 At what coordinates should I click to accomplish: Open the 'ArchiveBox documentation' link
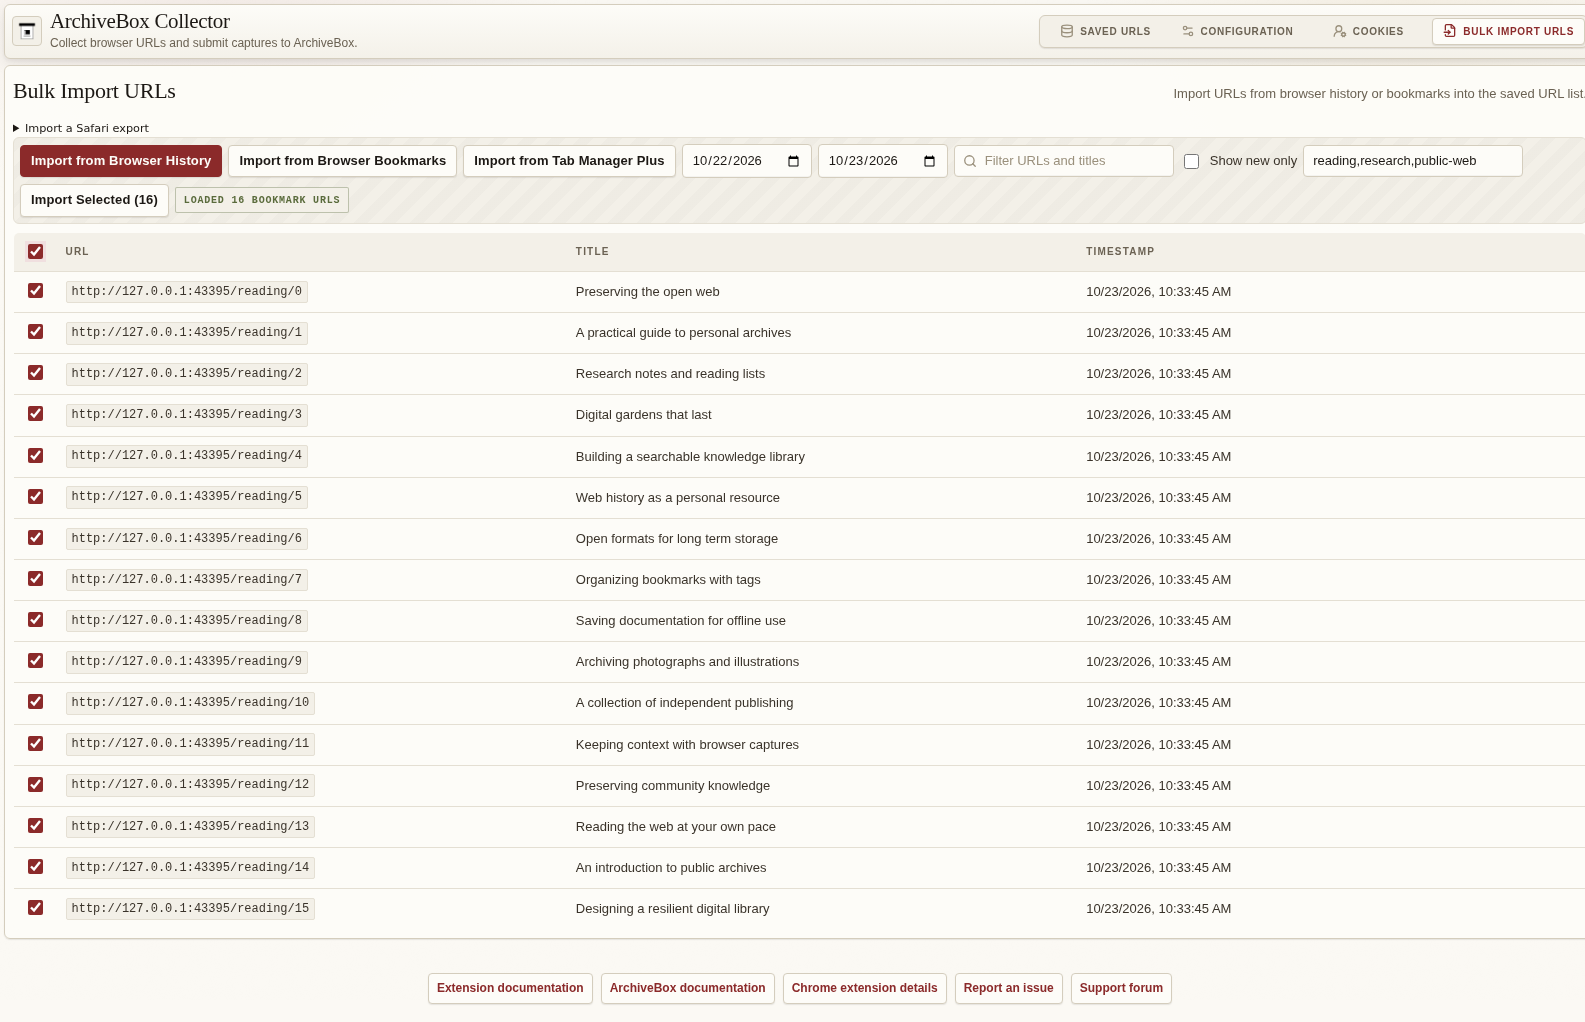[688, 988]
